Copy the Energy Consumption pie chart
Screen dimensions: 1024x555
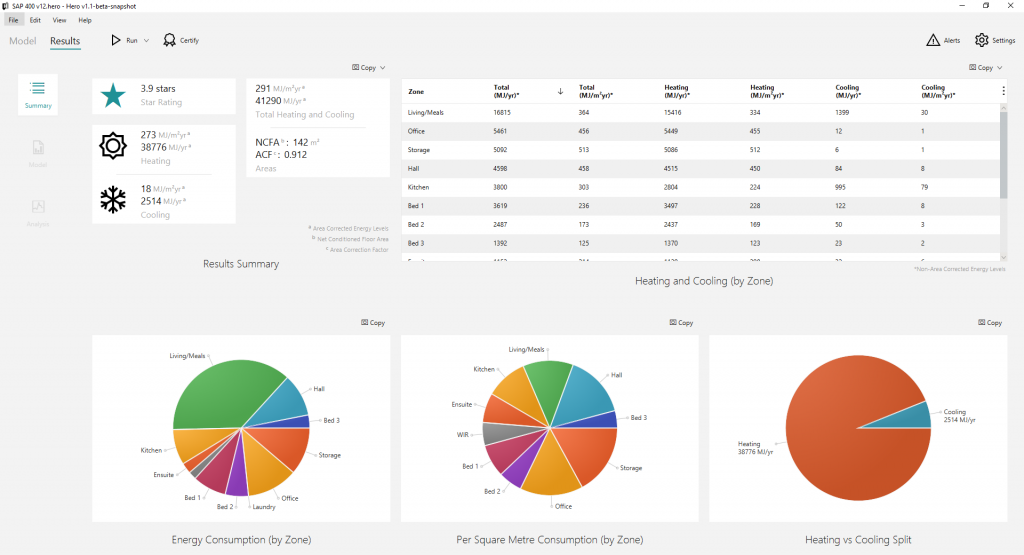click(373, 323)
